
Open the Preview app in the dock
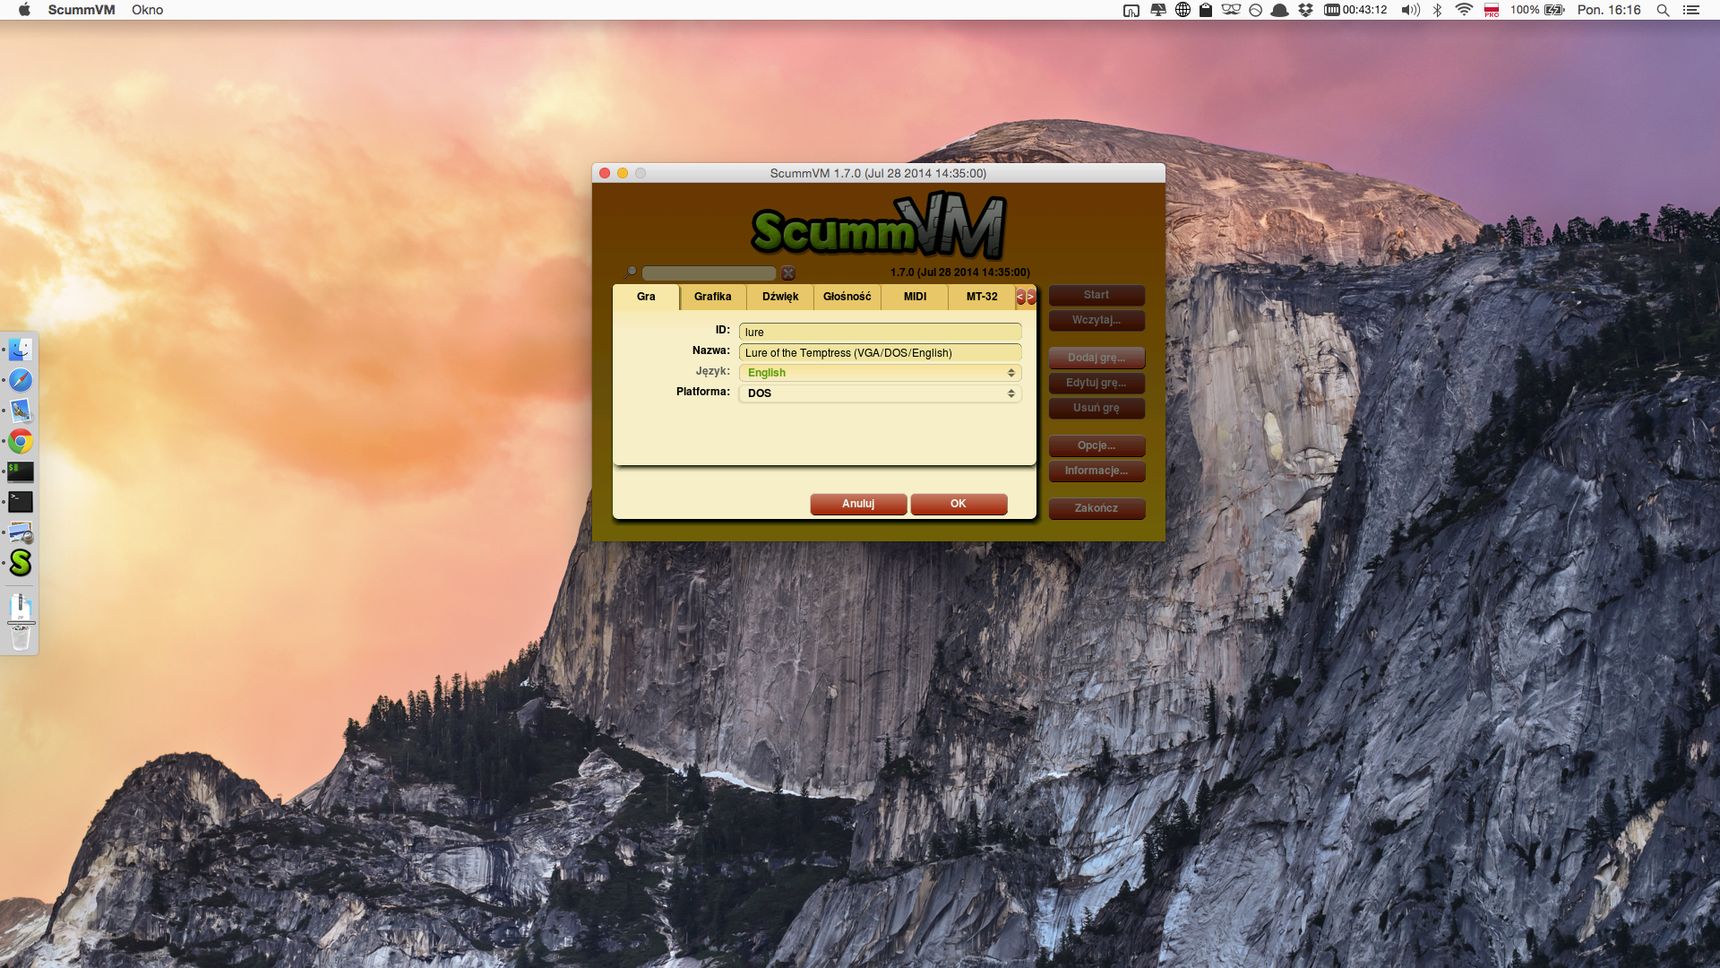(x=20, y=532)
